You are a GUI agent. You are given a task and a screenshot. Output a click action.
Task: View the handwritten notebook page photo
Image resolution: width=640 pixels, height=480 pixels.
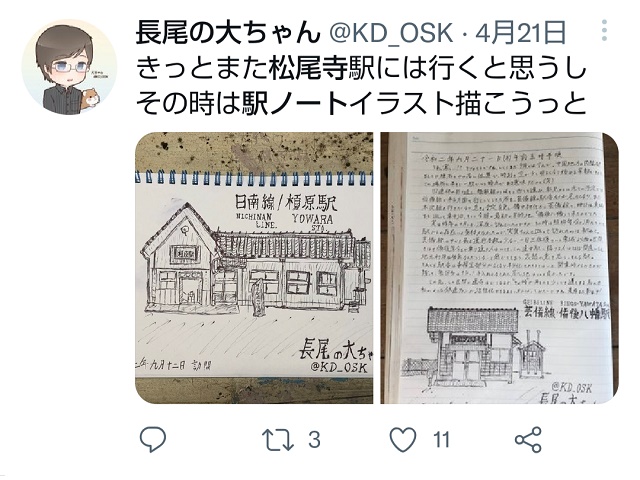click(499, 268)
